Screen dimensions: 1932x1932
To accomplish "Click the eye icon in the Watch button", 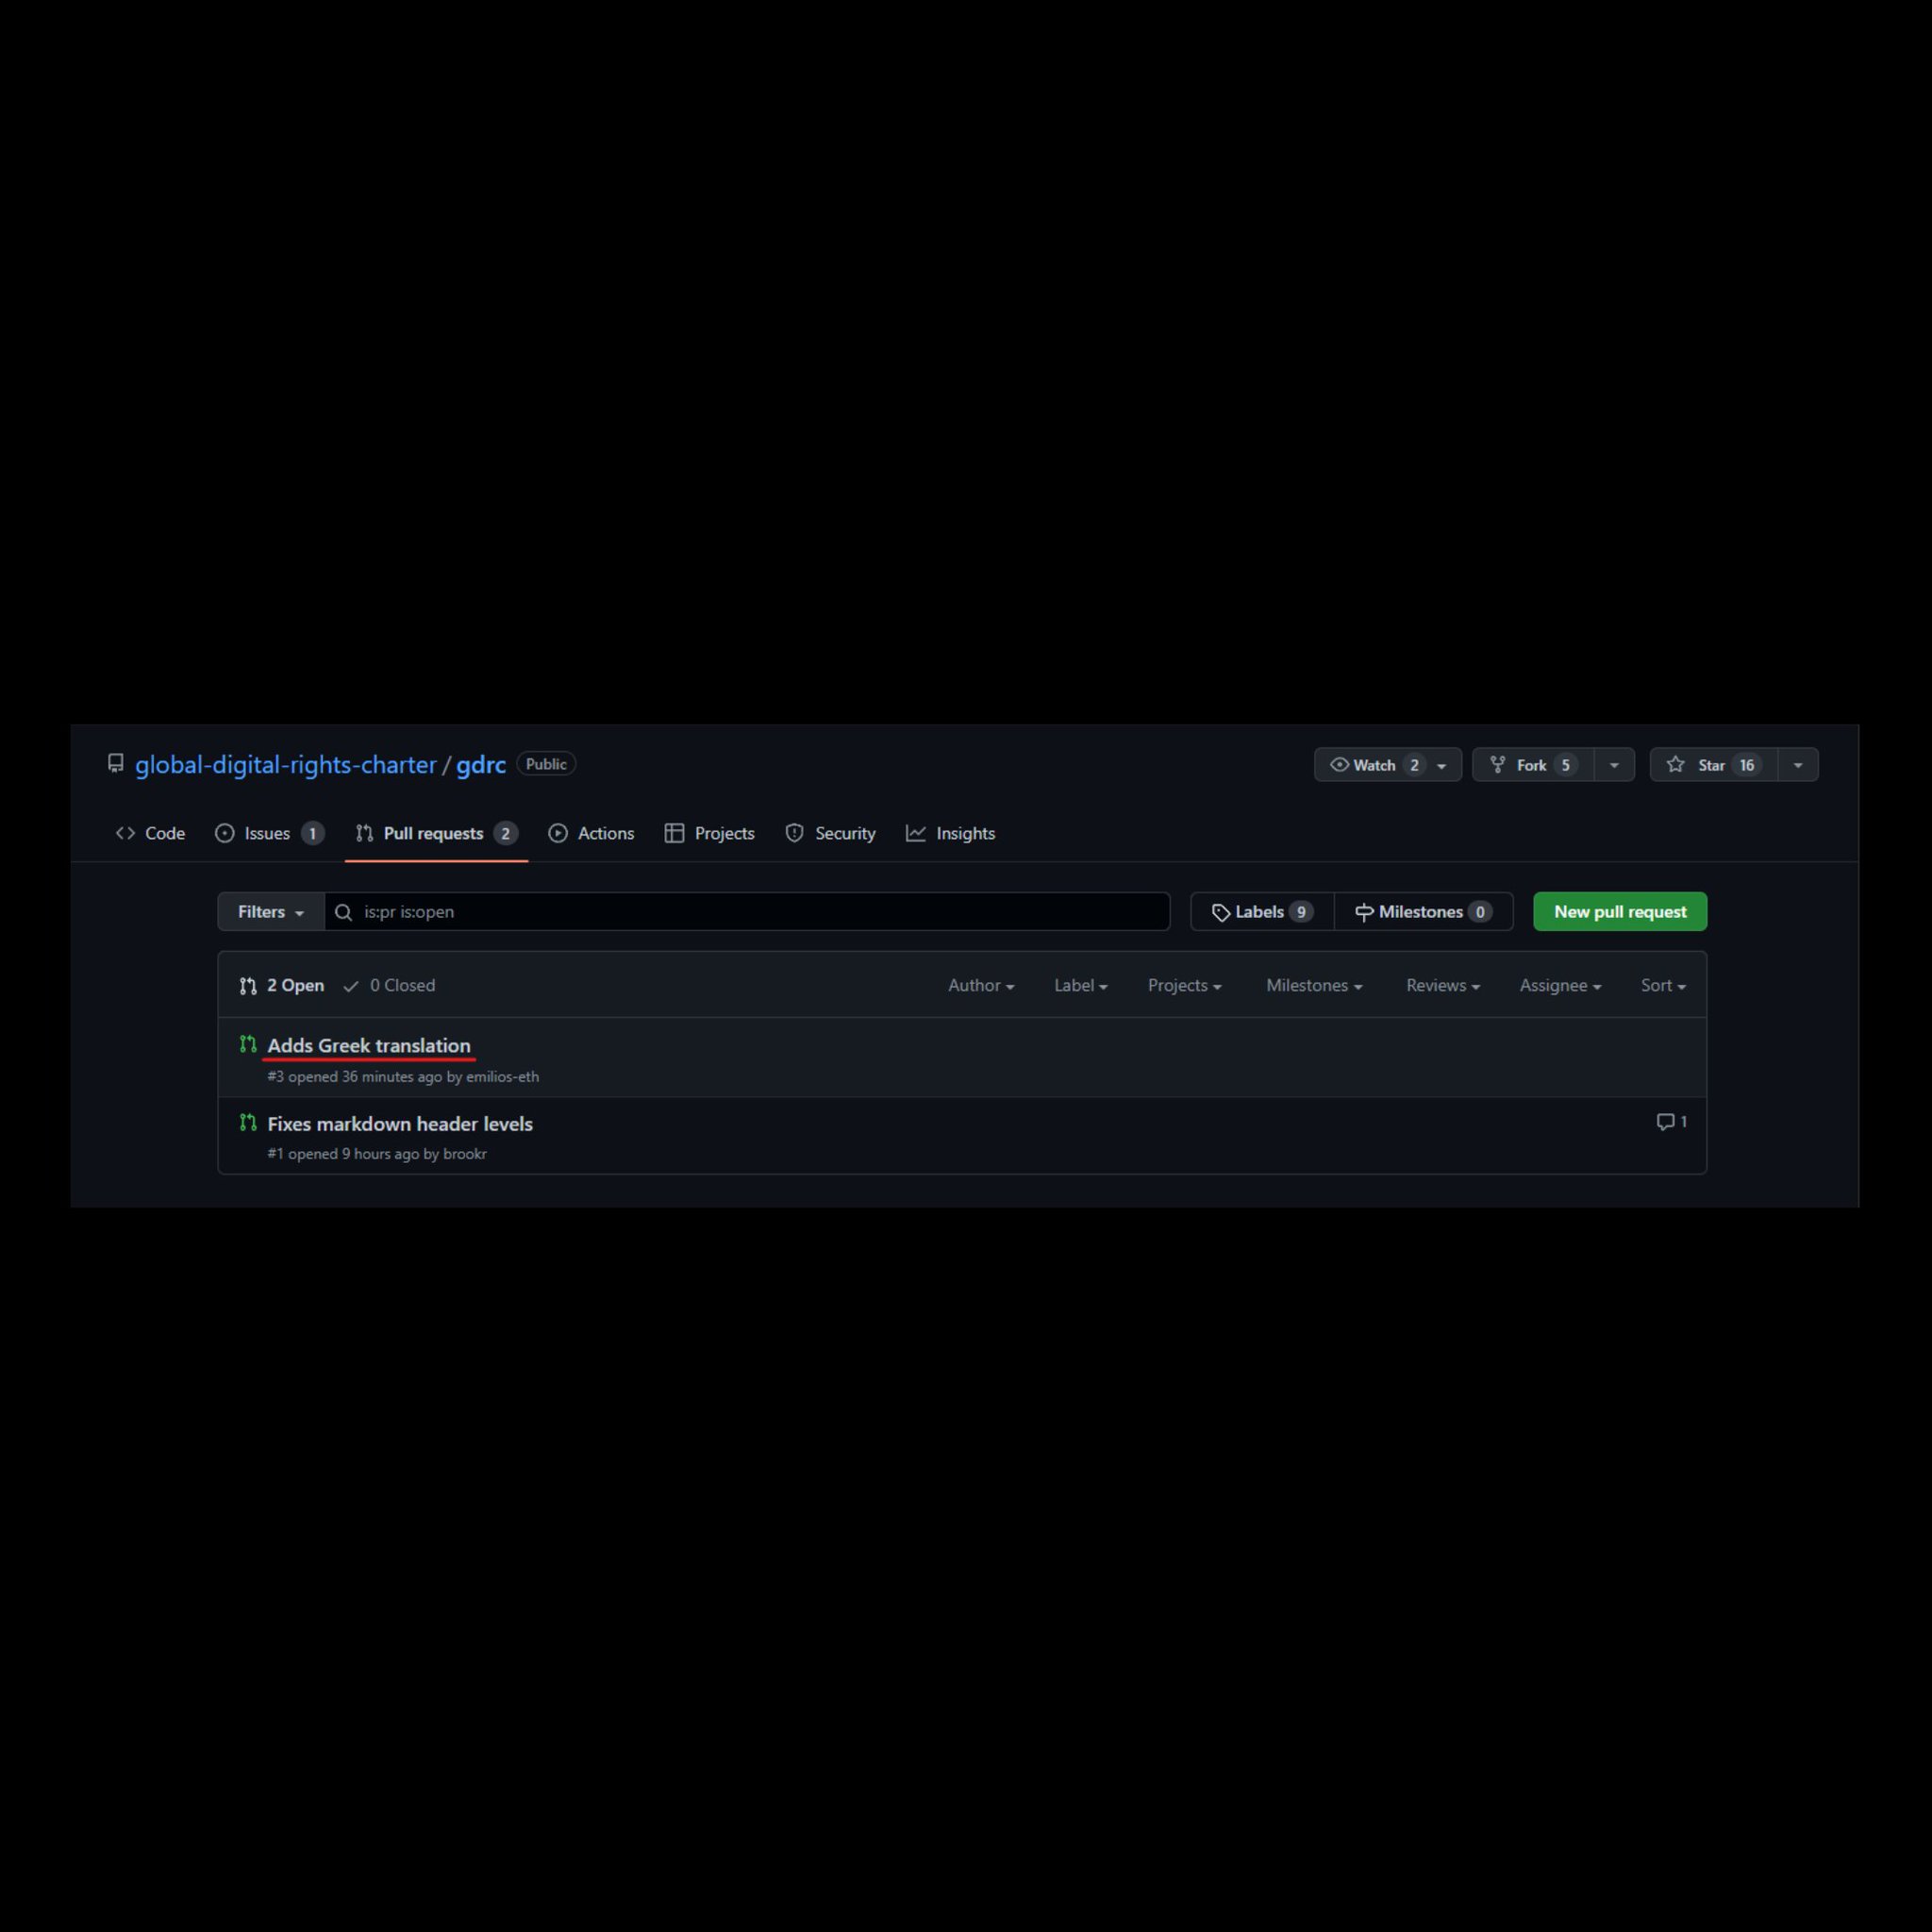I will point(1339,764).
